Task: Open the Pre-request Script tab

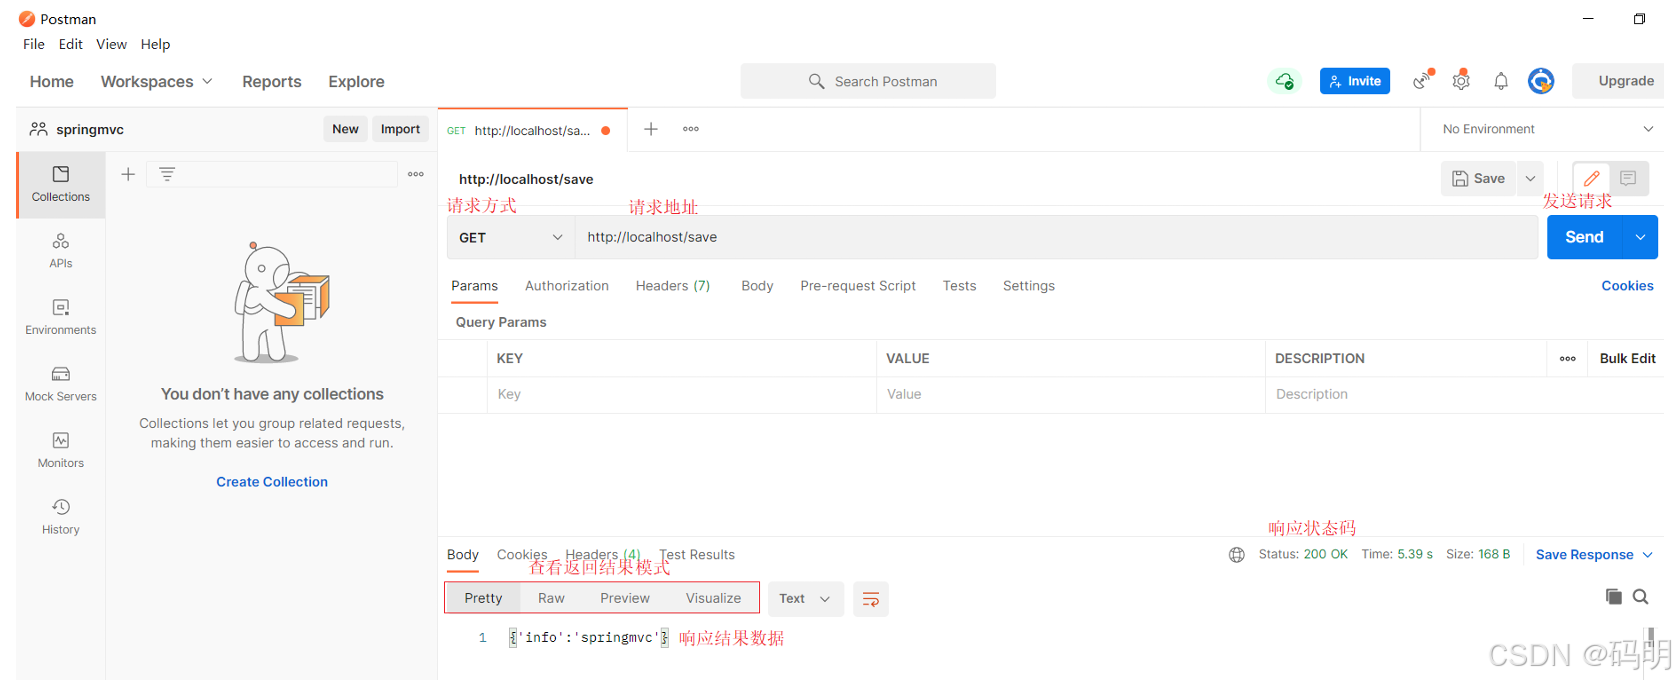Action: click(x=858, y=286)
